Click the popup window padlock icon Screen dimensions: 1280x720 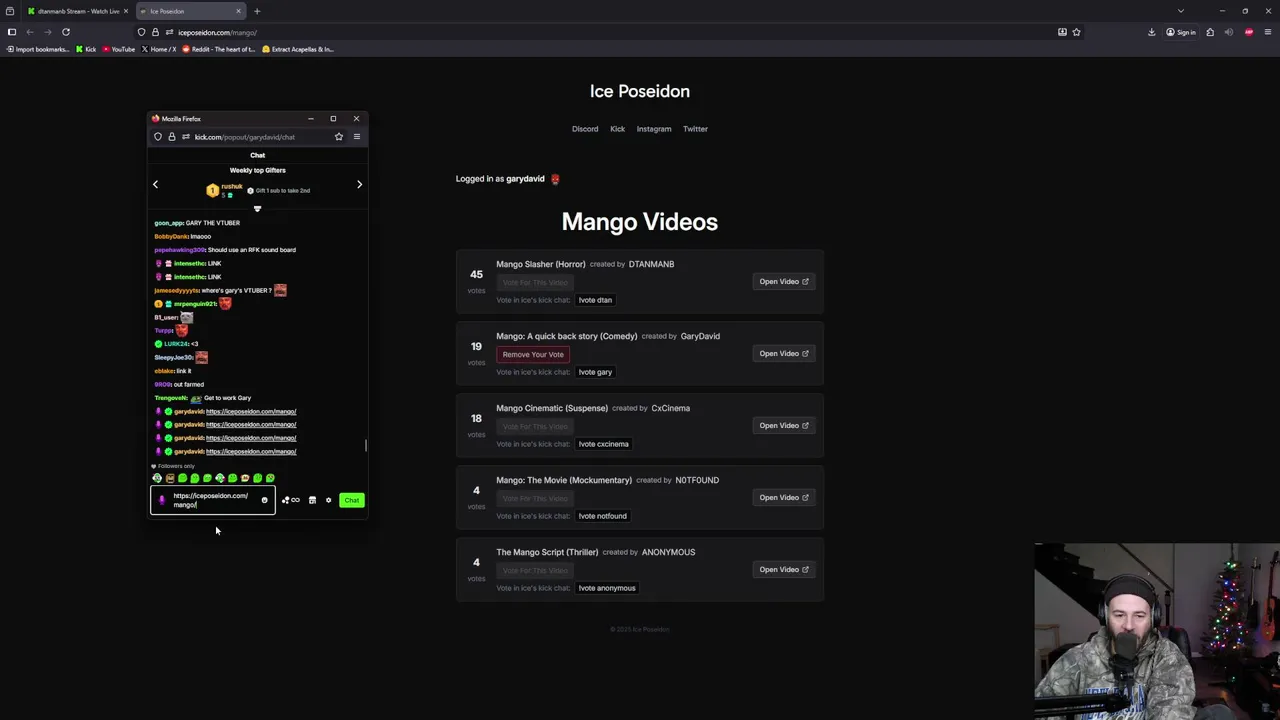click(x=171, y=137)
